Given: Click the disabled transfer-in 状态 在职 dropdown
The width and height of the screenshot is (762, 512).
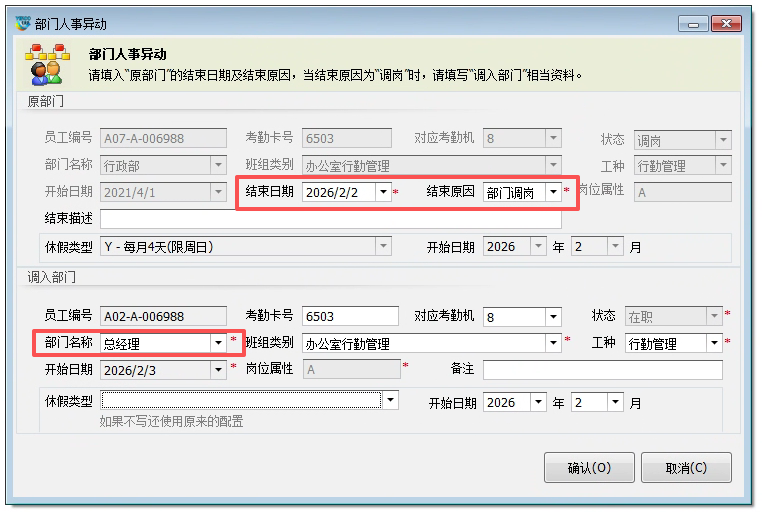Looking at the screenshot, I should [673, 316].
